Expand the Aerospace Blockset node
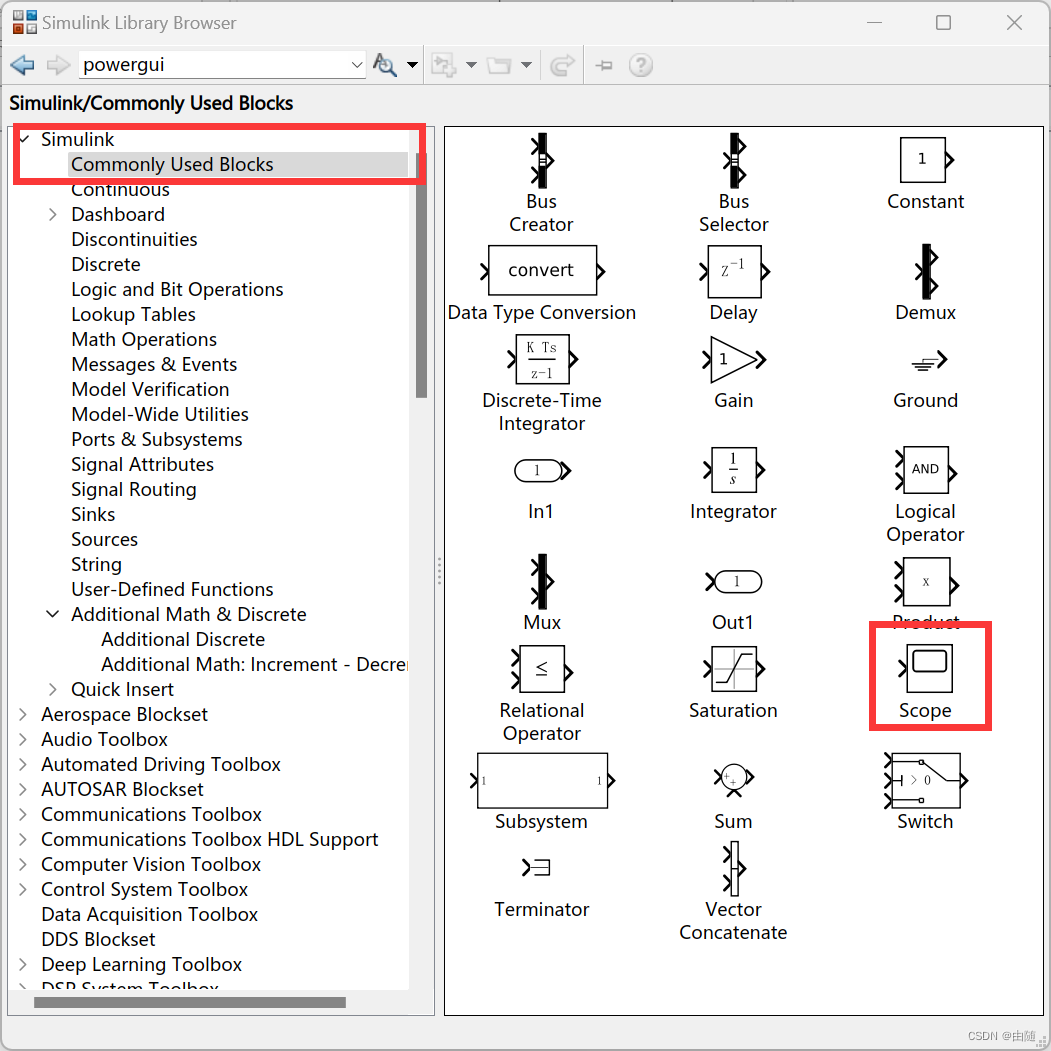The height and width of the screenshot is (1051, 1051). (23, 714)
